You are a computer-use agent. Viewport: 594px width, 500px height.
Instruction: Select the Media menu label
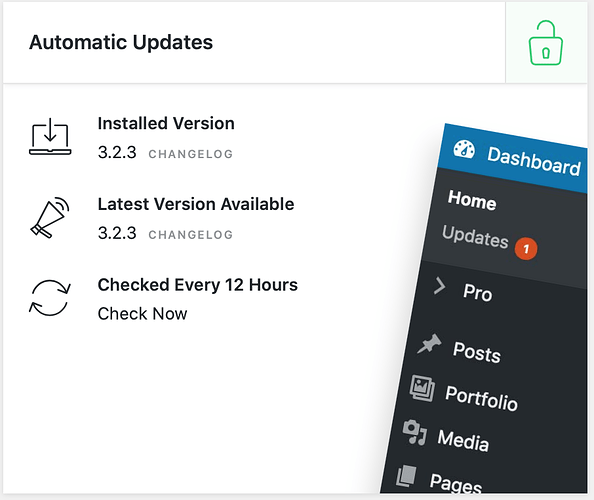tap(463, 441)
